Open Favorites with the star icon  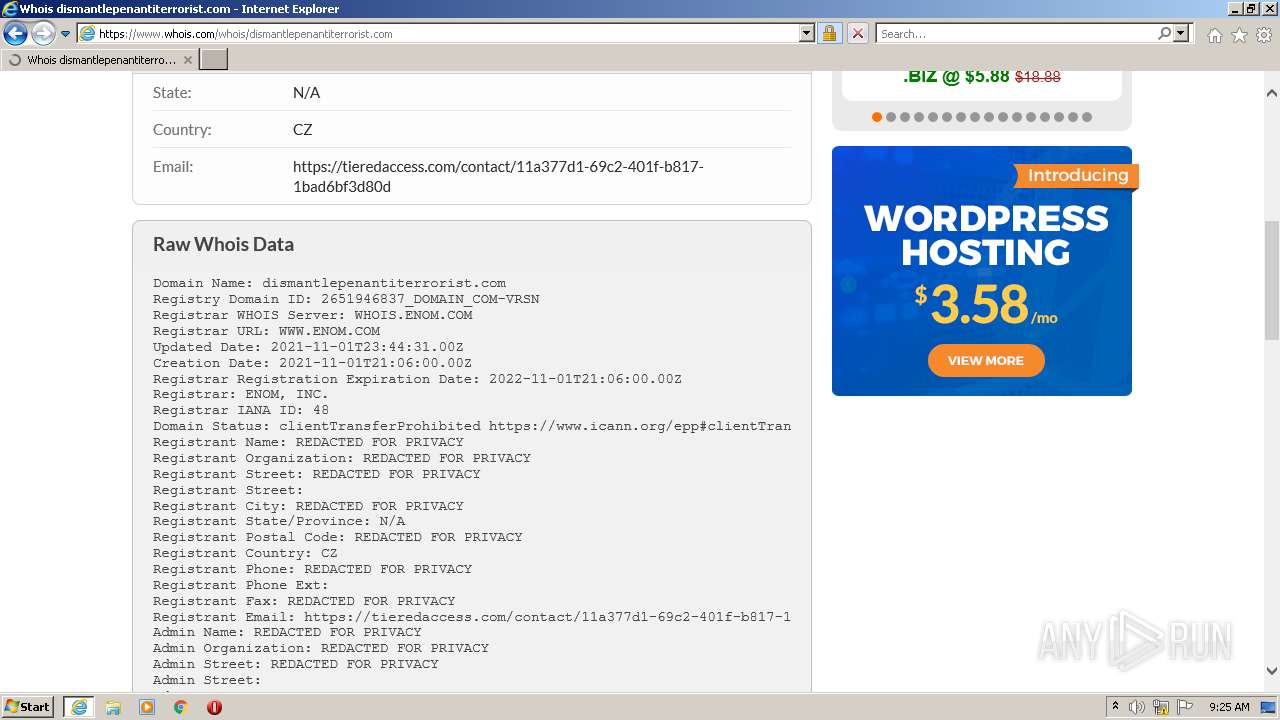(x=1239, y=35)
